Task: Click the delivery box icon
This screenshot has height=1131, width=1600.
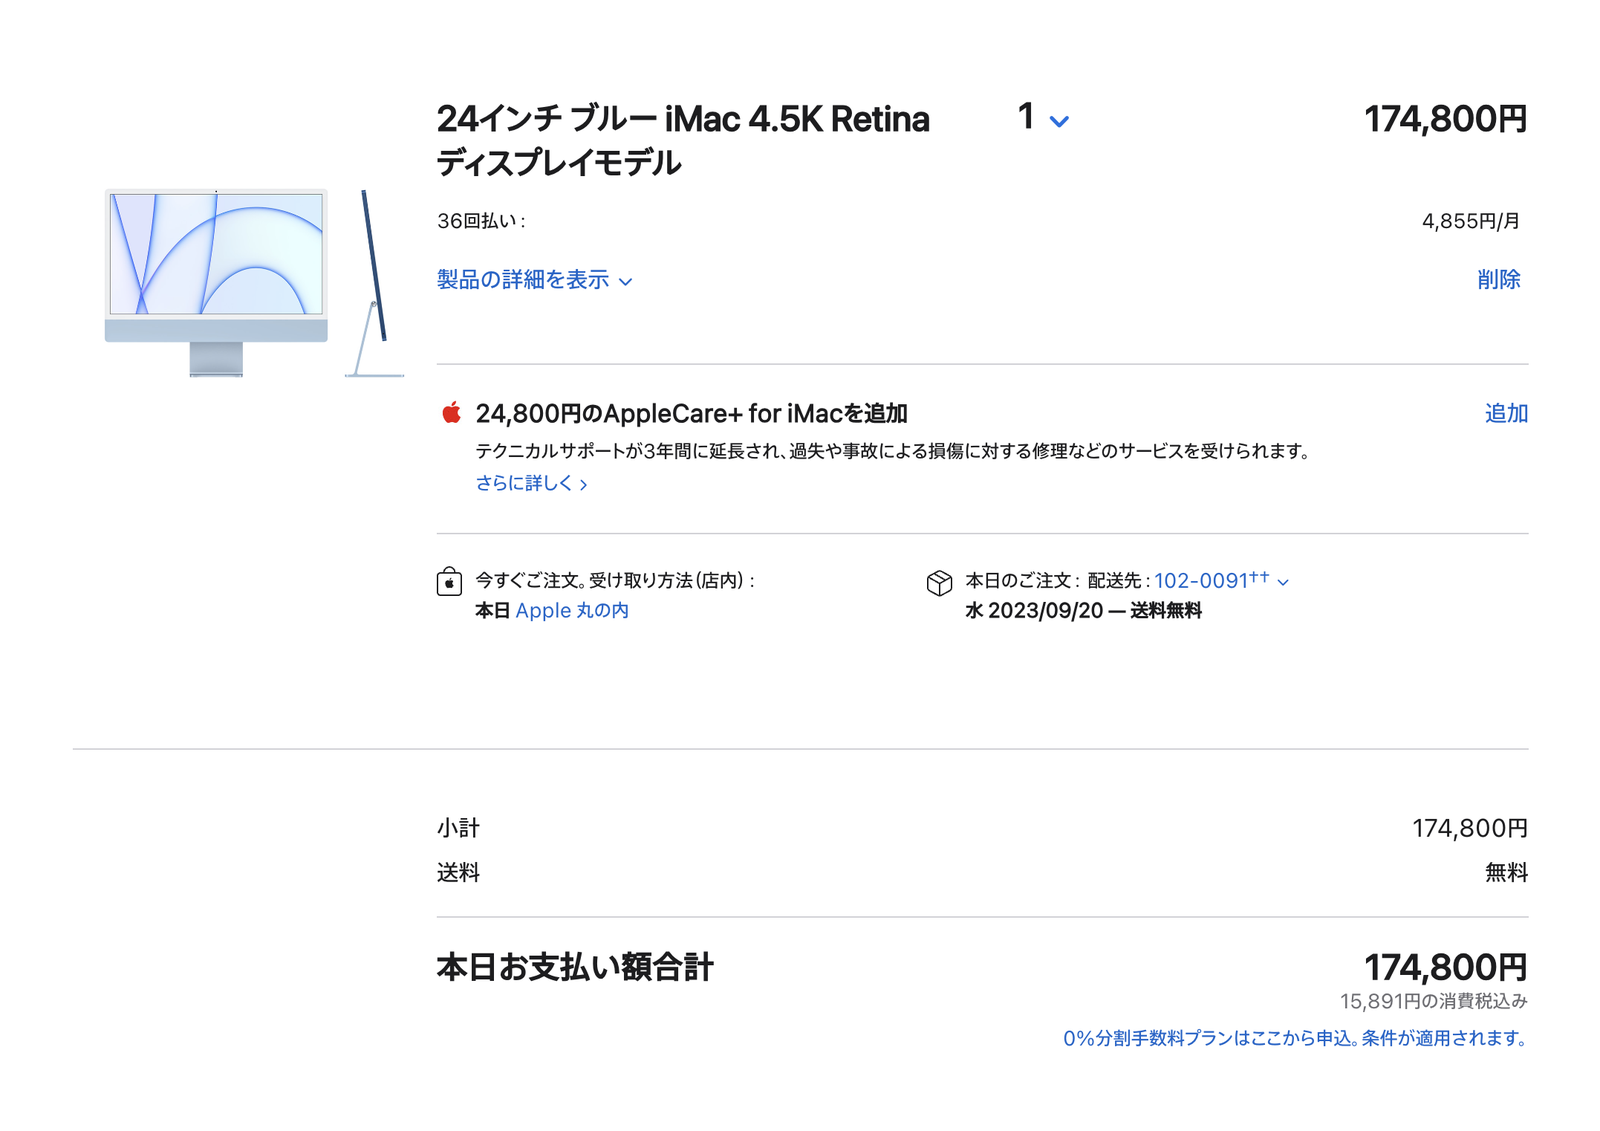Action: (x=939, y=583)
